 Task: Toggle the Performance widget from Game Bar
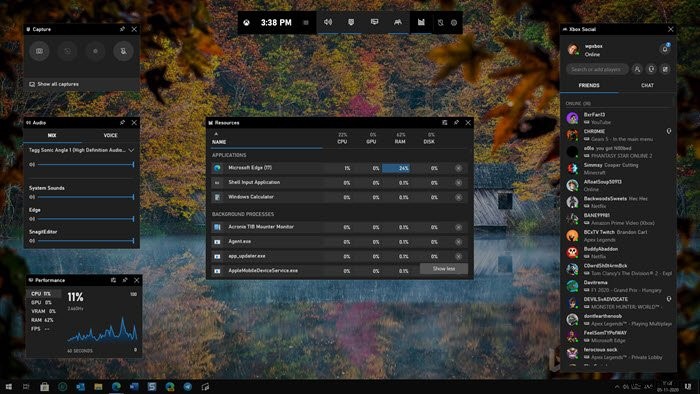pyautogui.click(x=375, y=22)
